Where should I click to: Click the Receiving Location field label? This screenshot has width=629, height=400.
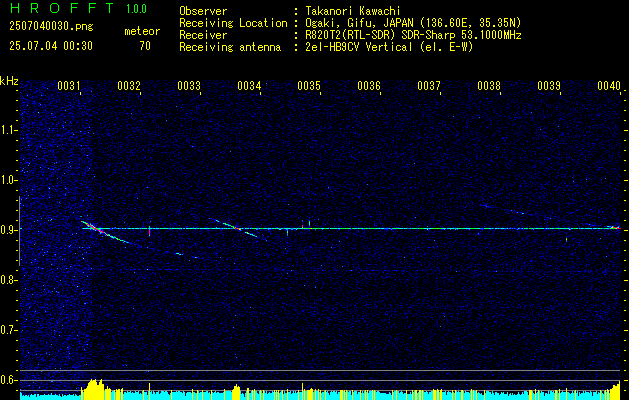[x=233, y=23]
